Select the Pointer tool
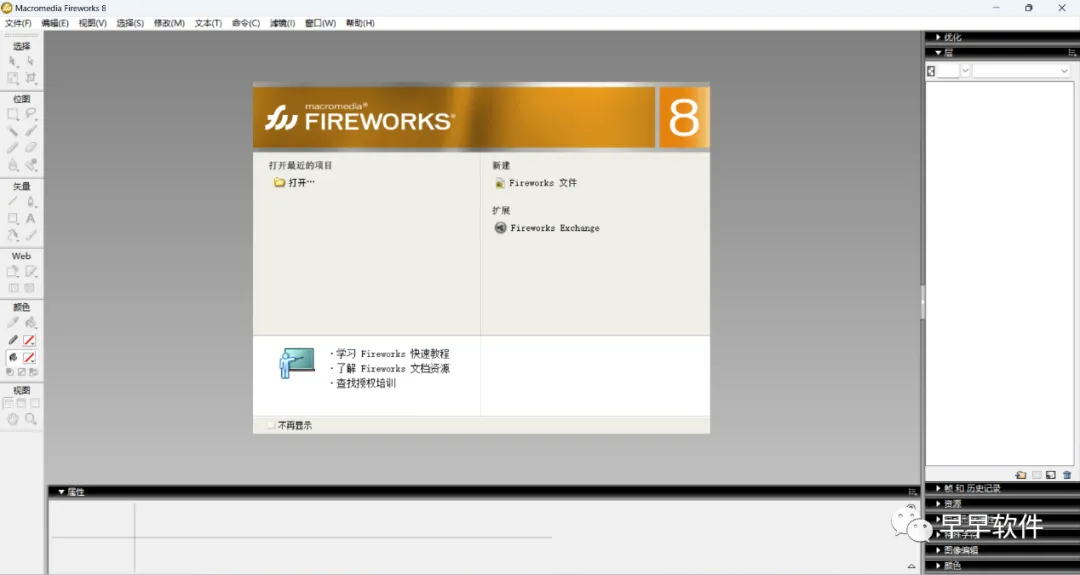The width and height of the screenshot is (1080, 575). (x=12, y=61)
